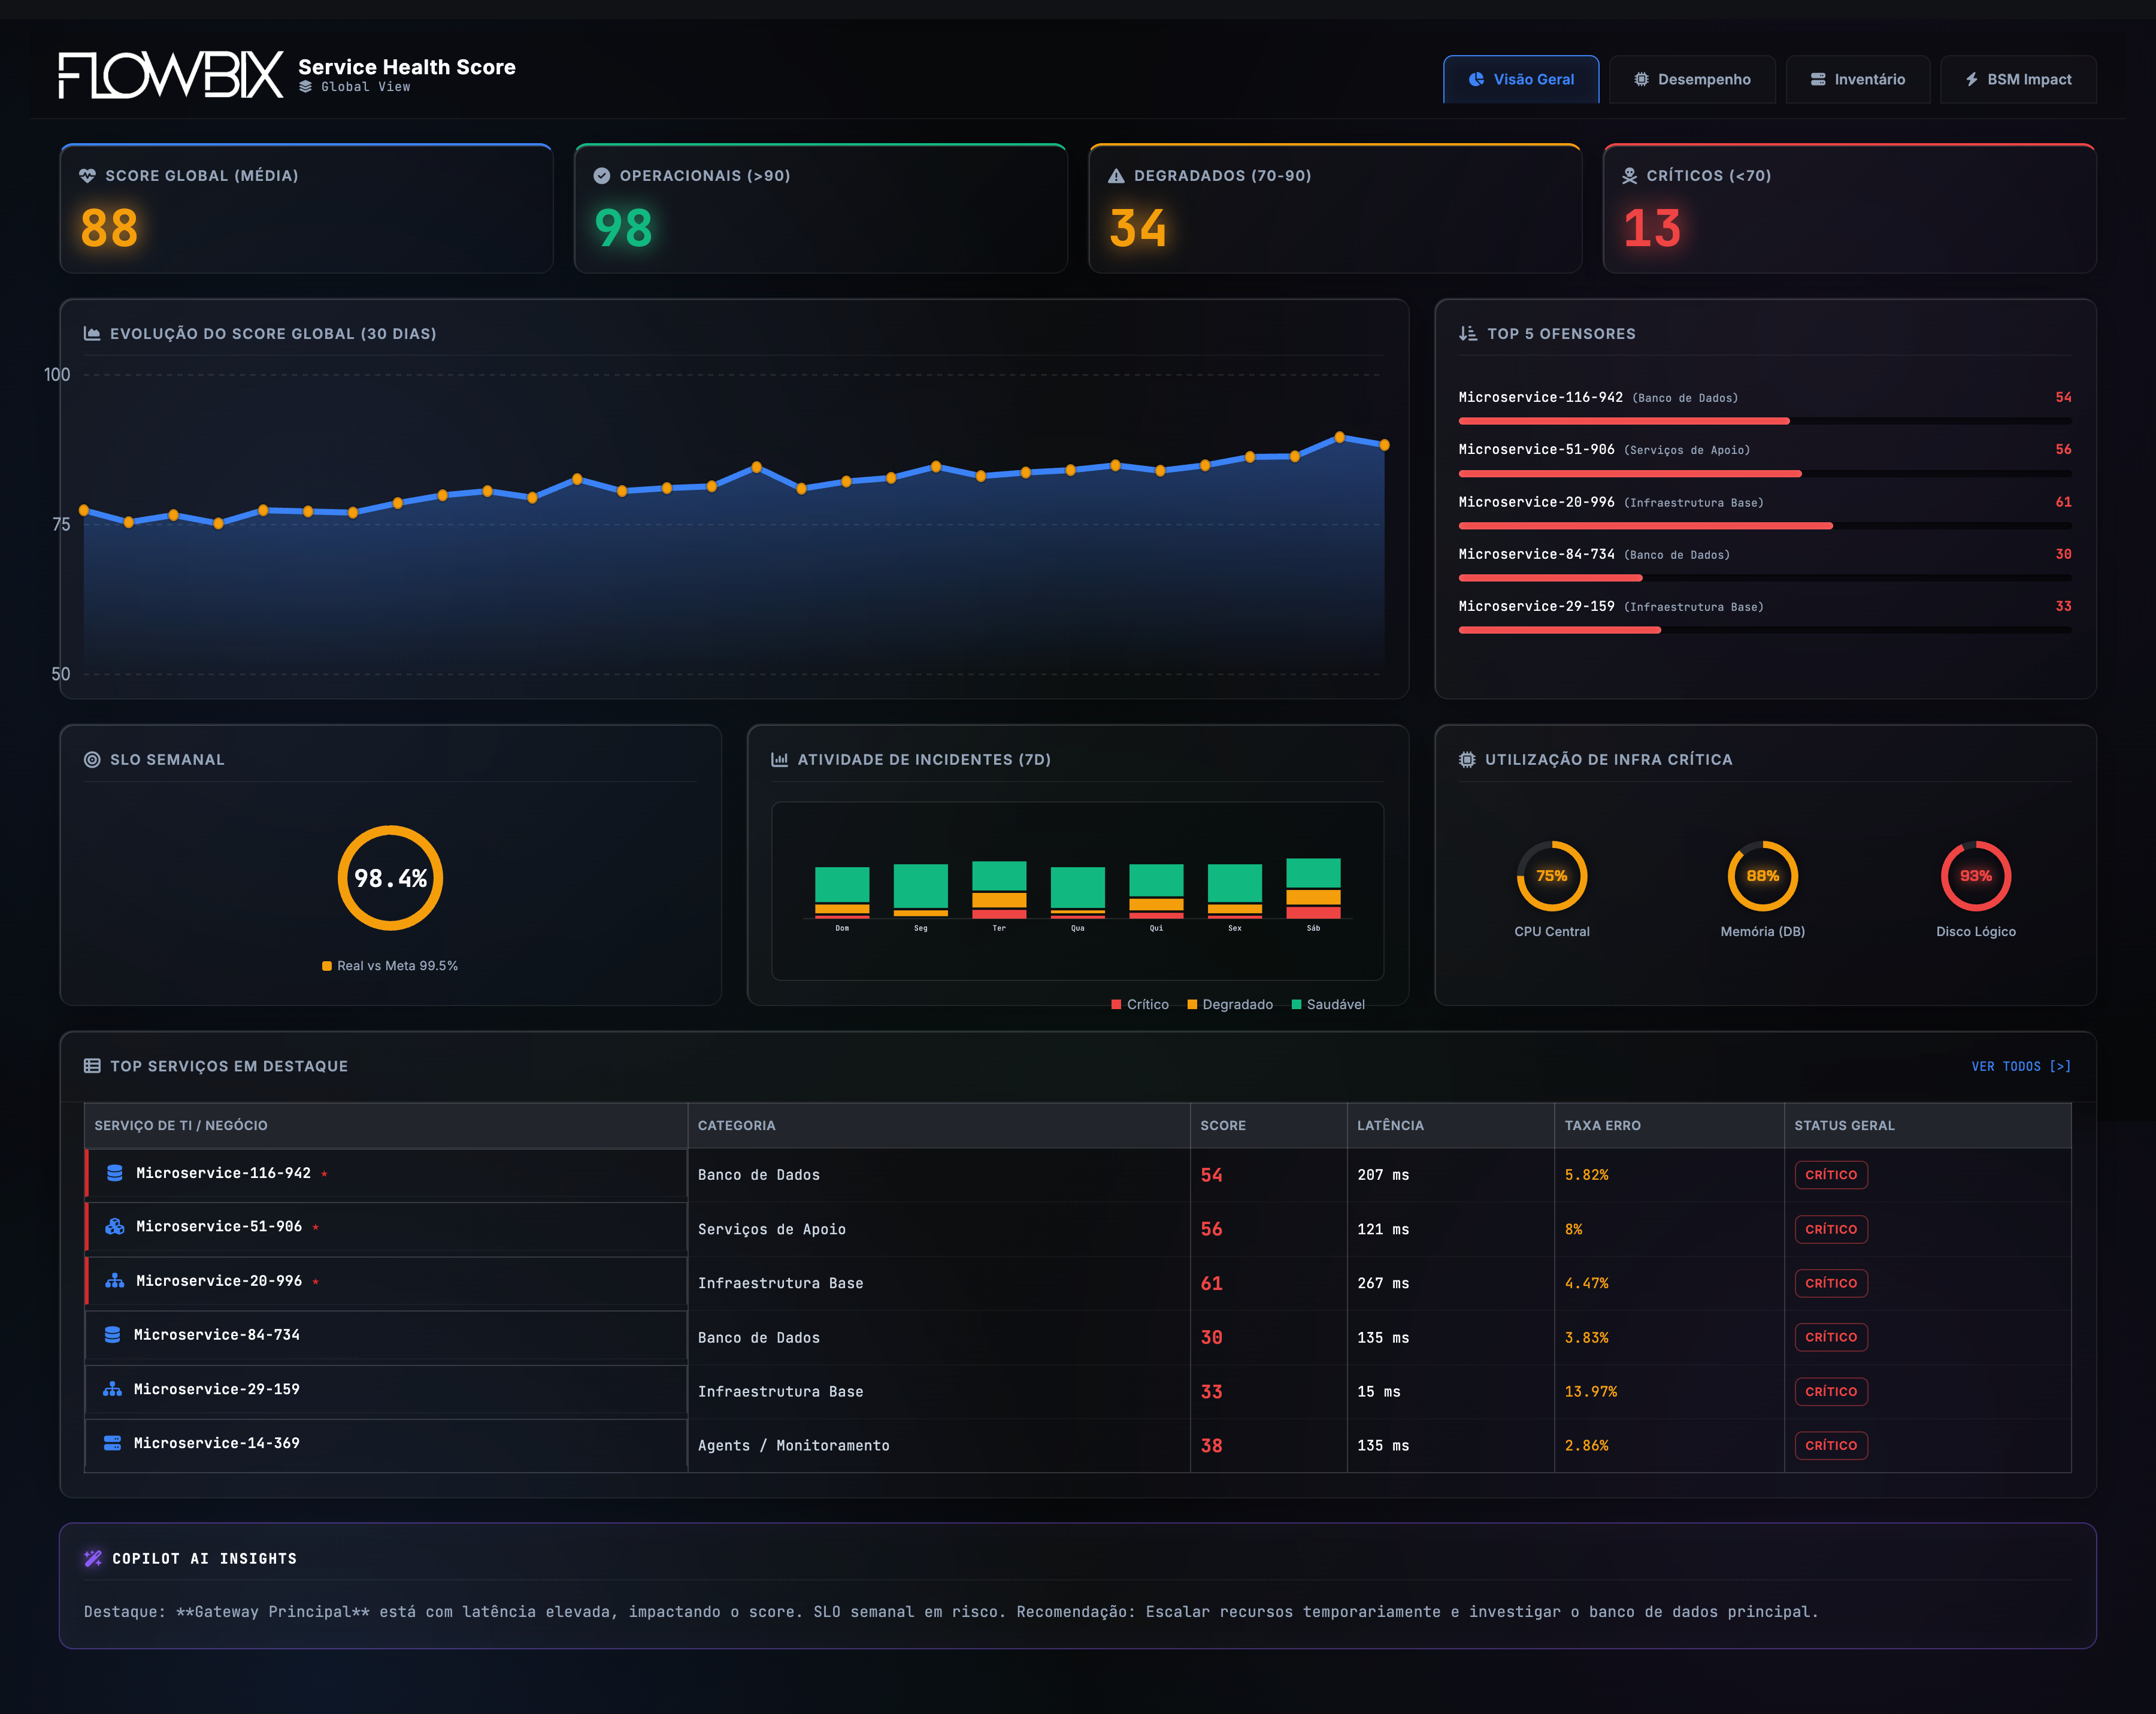Switch to the Desempenho tab
Screen dimensions: 2156x1714
click(1692, 79)
